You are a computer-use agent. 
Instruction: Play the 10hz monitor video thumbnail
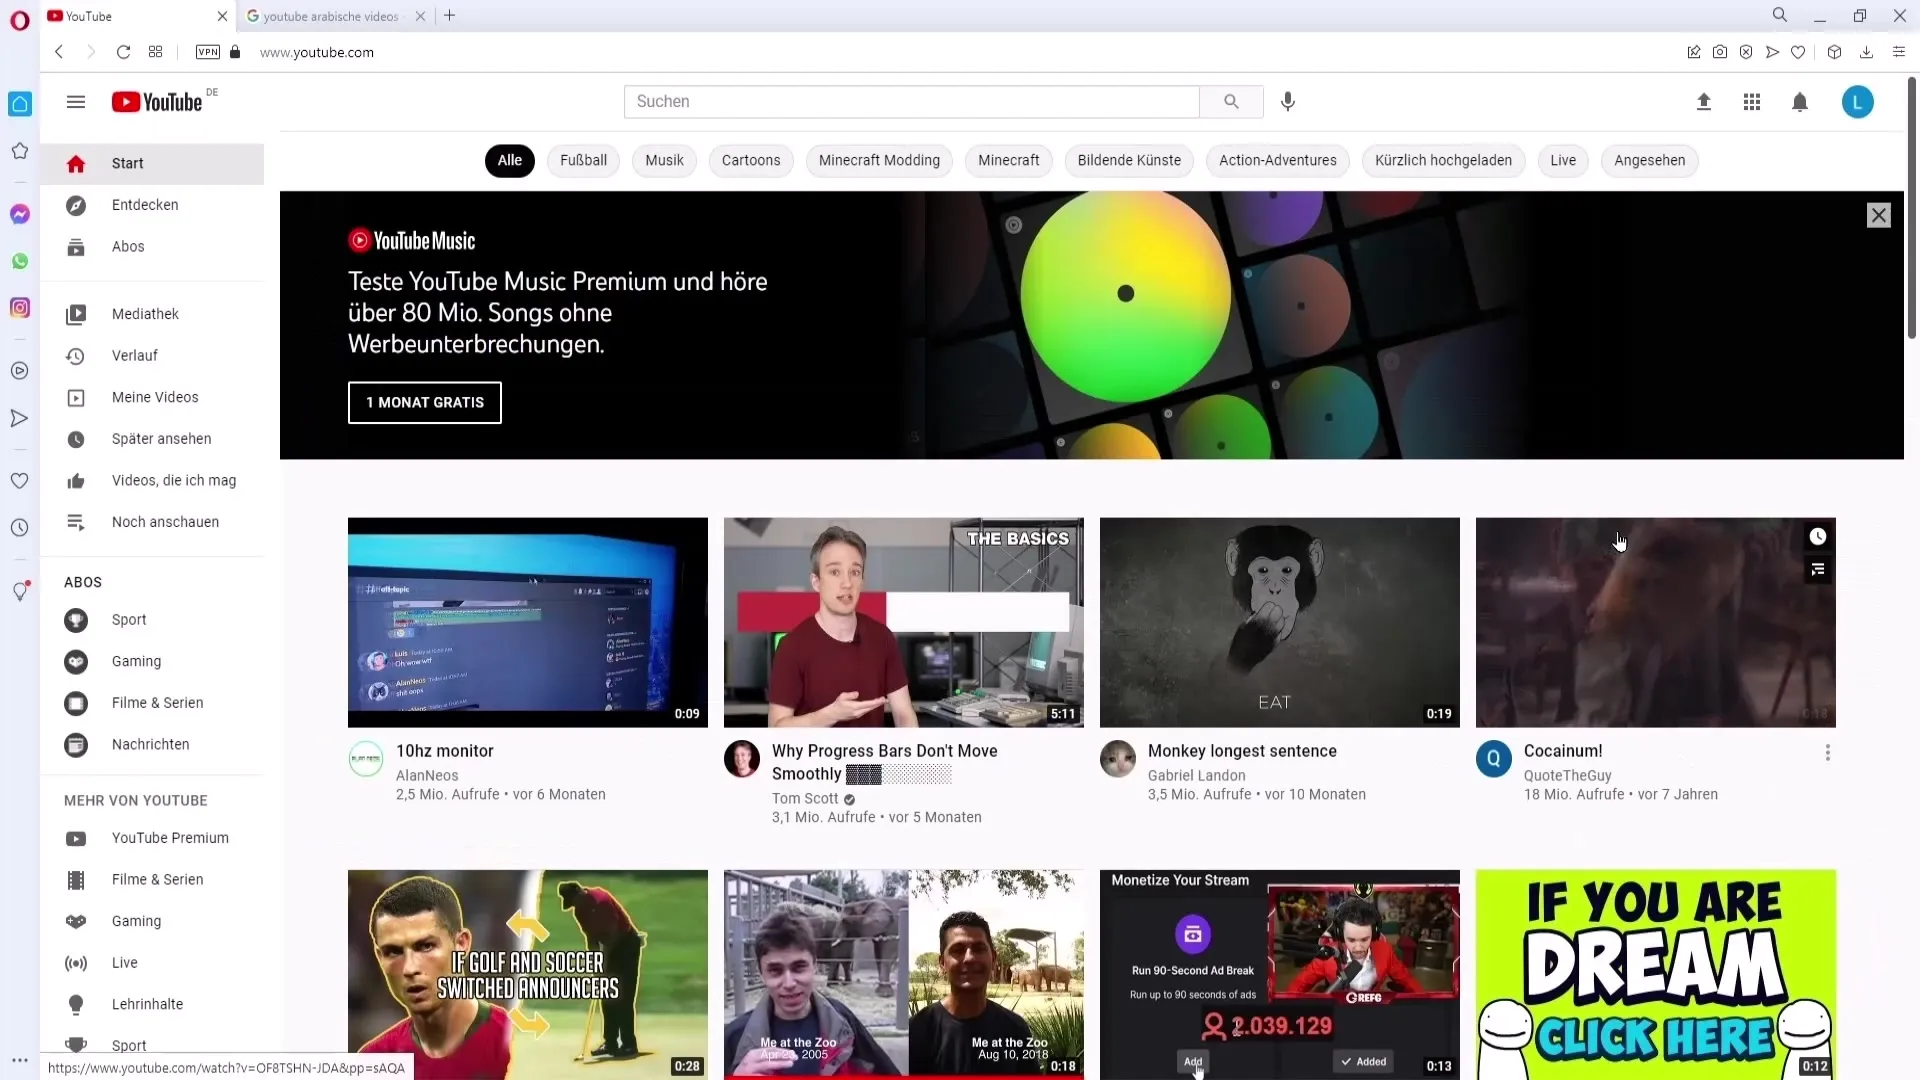[x=528, y=622]
